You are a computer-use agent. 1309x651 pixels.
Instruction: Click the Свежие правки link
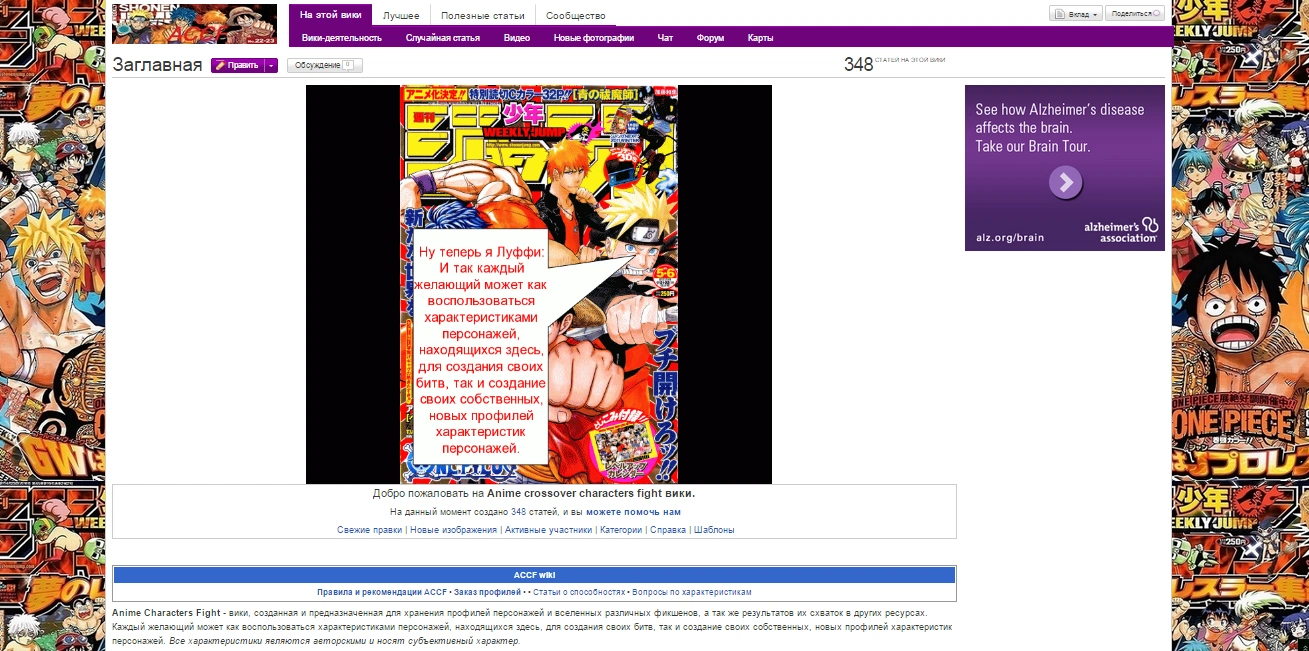click(369, 530)
